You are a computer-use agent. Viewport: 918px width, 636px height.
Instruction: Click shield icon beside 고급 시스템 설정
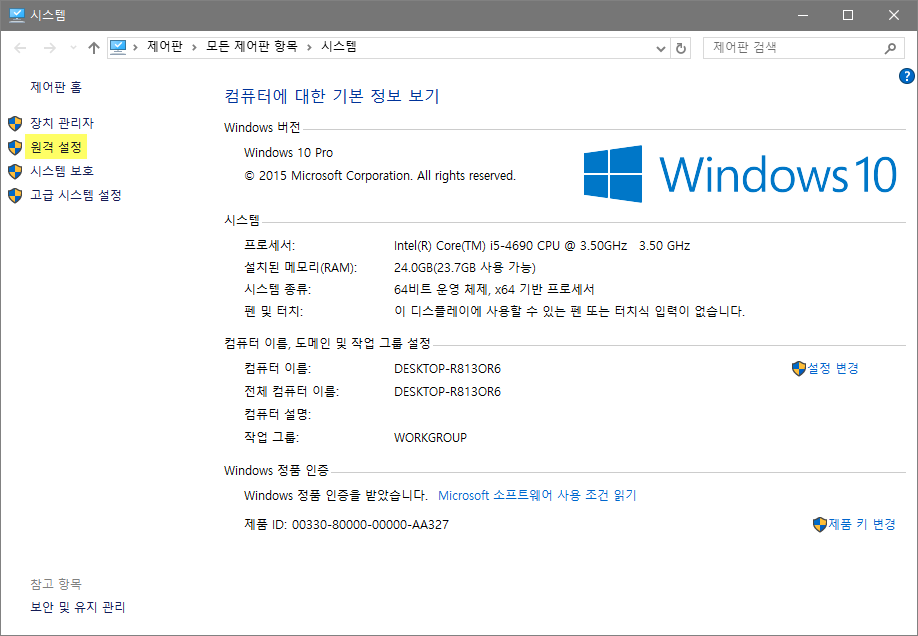[15, 195]
